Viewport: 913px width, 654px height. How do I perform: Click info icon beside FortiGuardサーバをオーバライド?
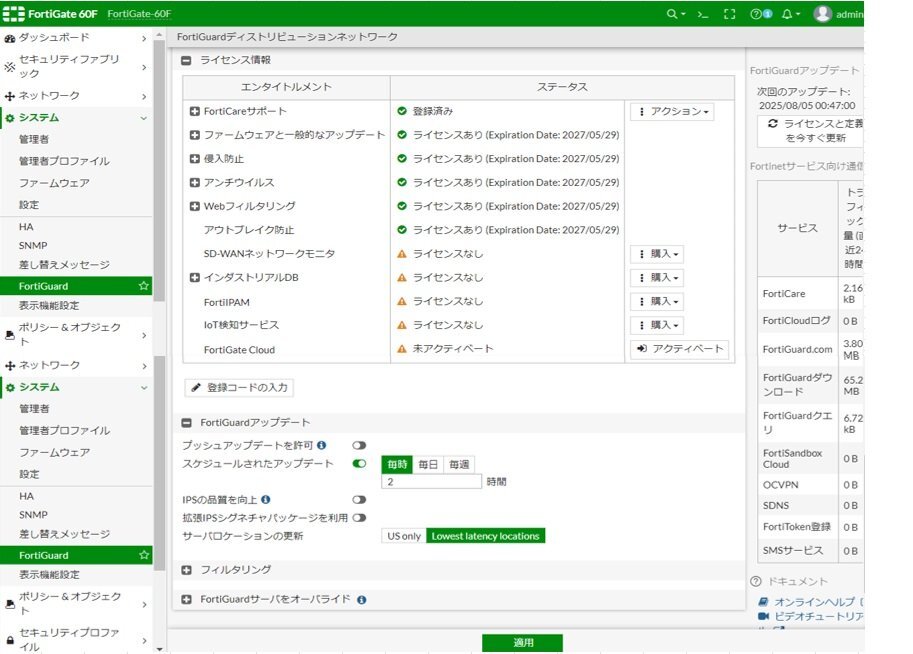click(x=361, y=600)
